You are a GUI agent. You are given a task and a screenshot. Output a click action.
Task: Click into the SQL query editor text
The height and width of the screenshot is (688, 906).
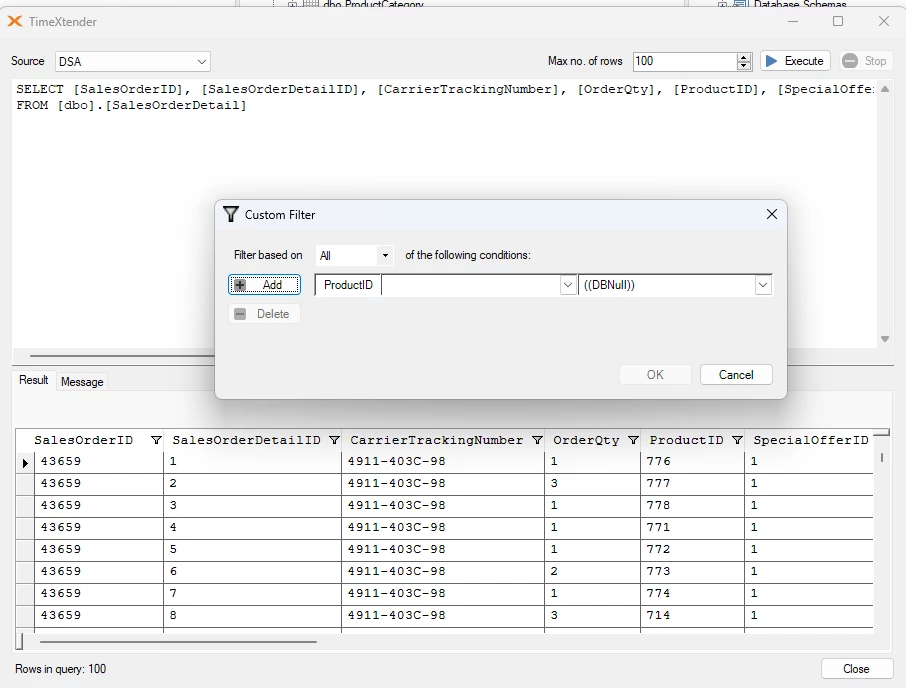coord(444,214)
